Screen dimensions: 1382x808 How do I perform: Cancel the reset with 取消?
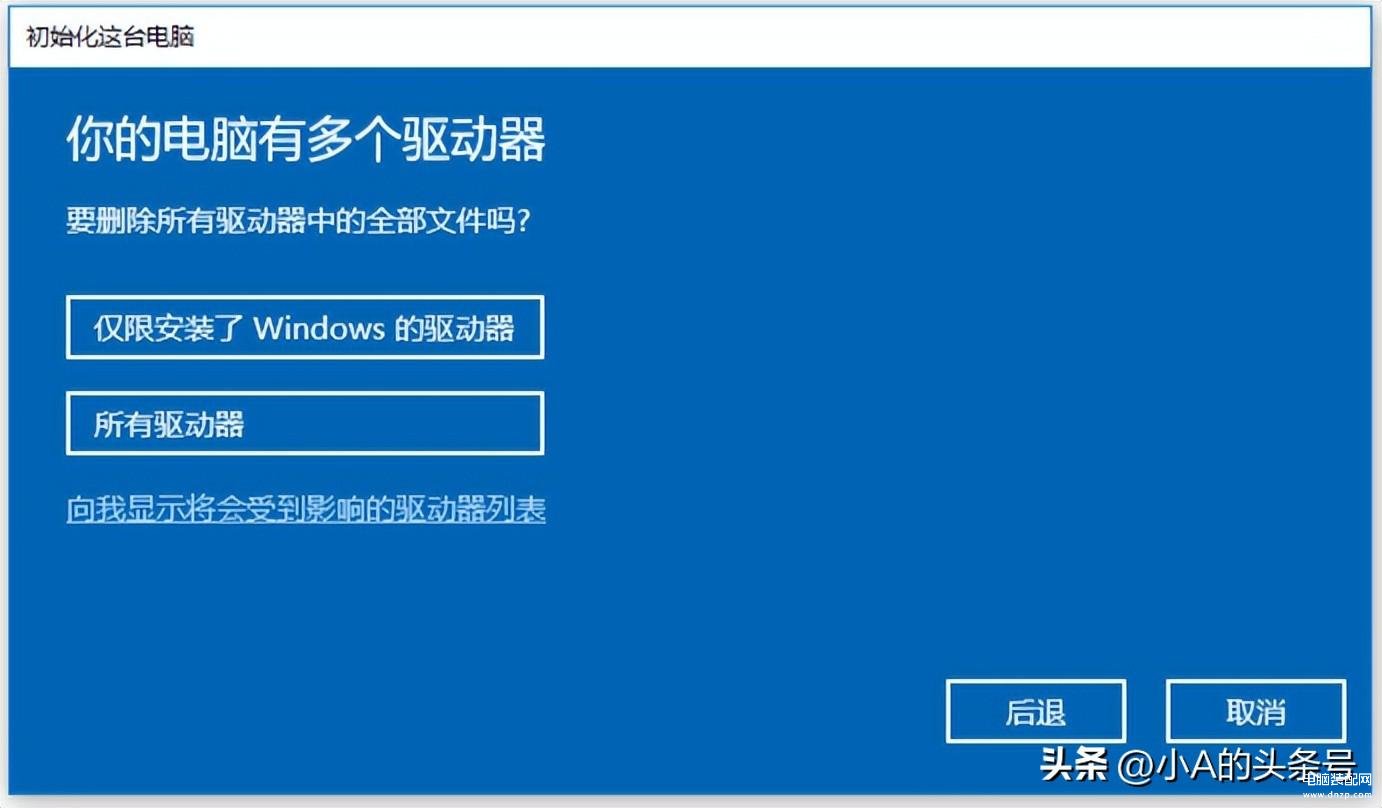[x=1256, y=712]
